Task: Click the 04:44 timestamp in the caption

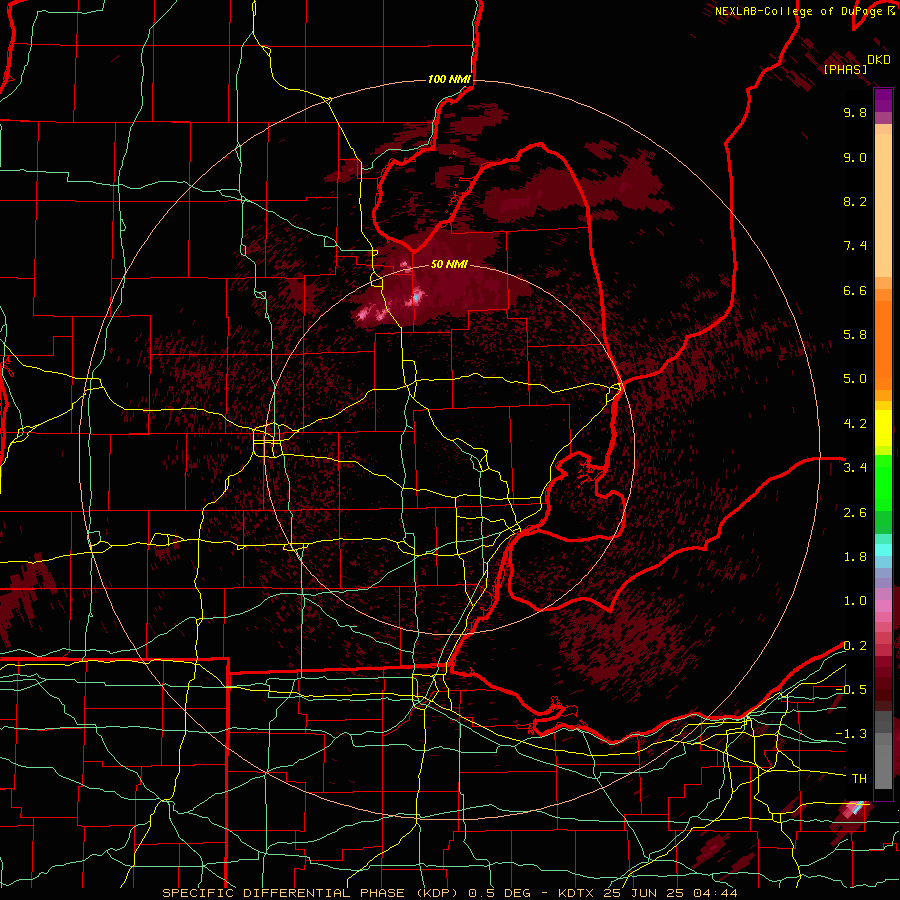Action: click(715, 893)
